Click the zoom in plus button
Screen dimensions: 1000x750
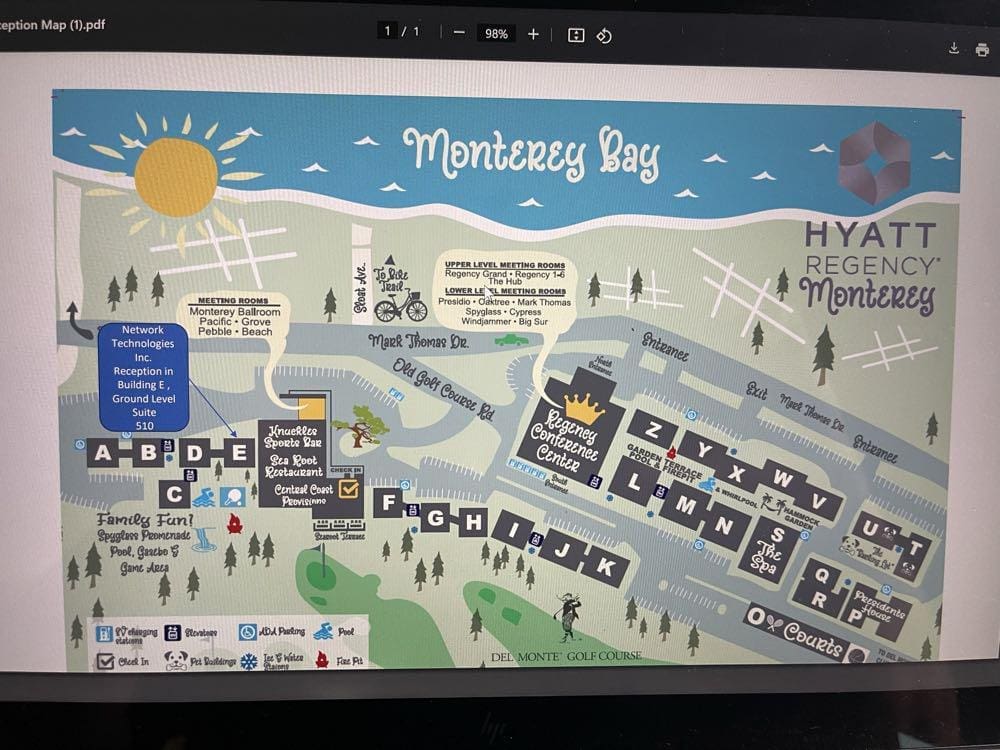(533, 33)
